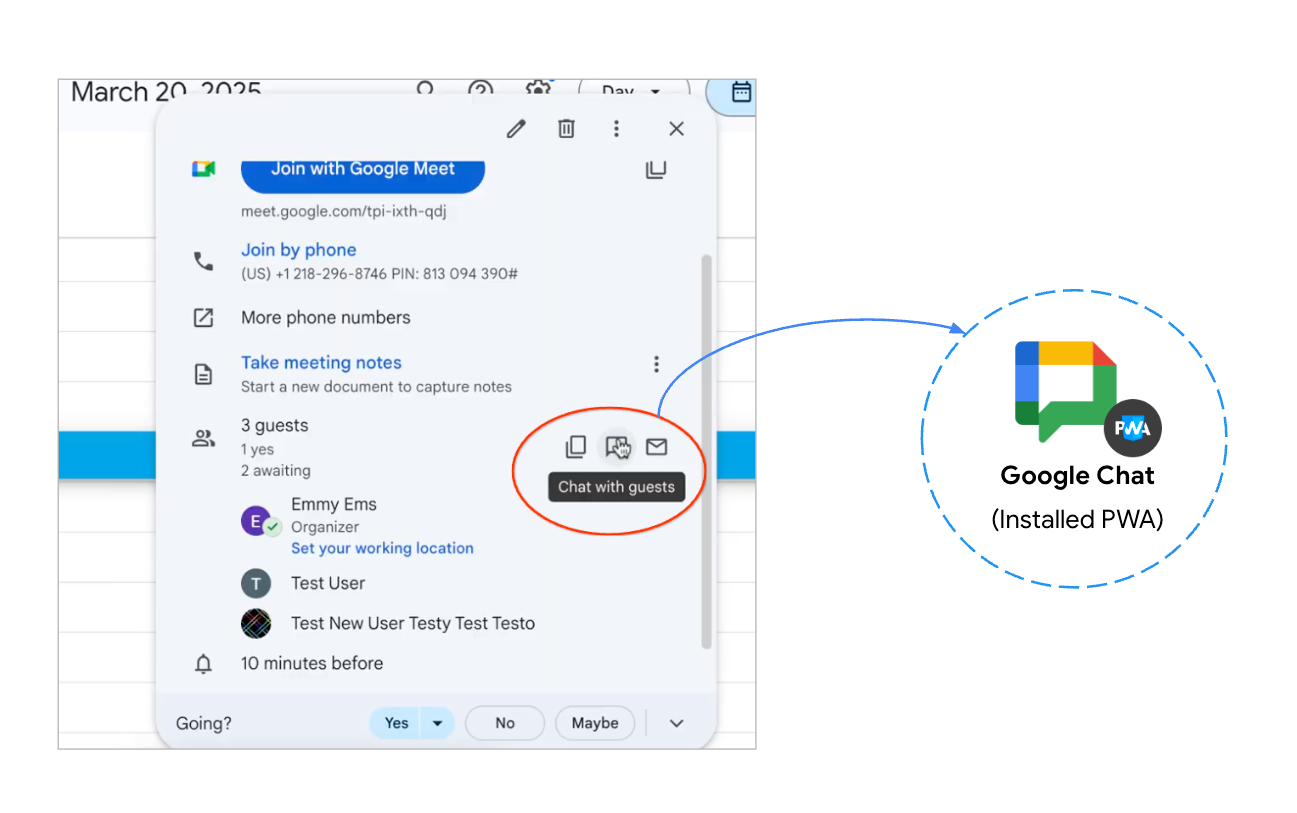
Task: Open the Join by phone link
Action: click(298, 250)
